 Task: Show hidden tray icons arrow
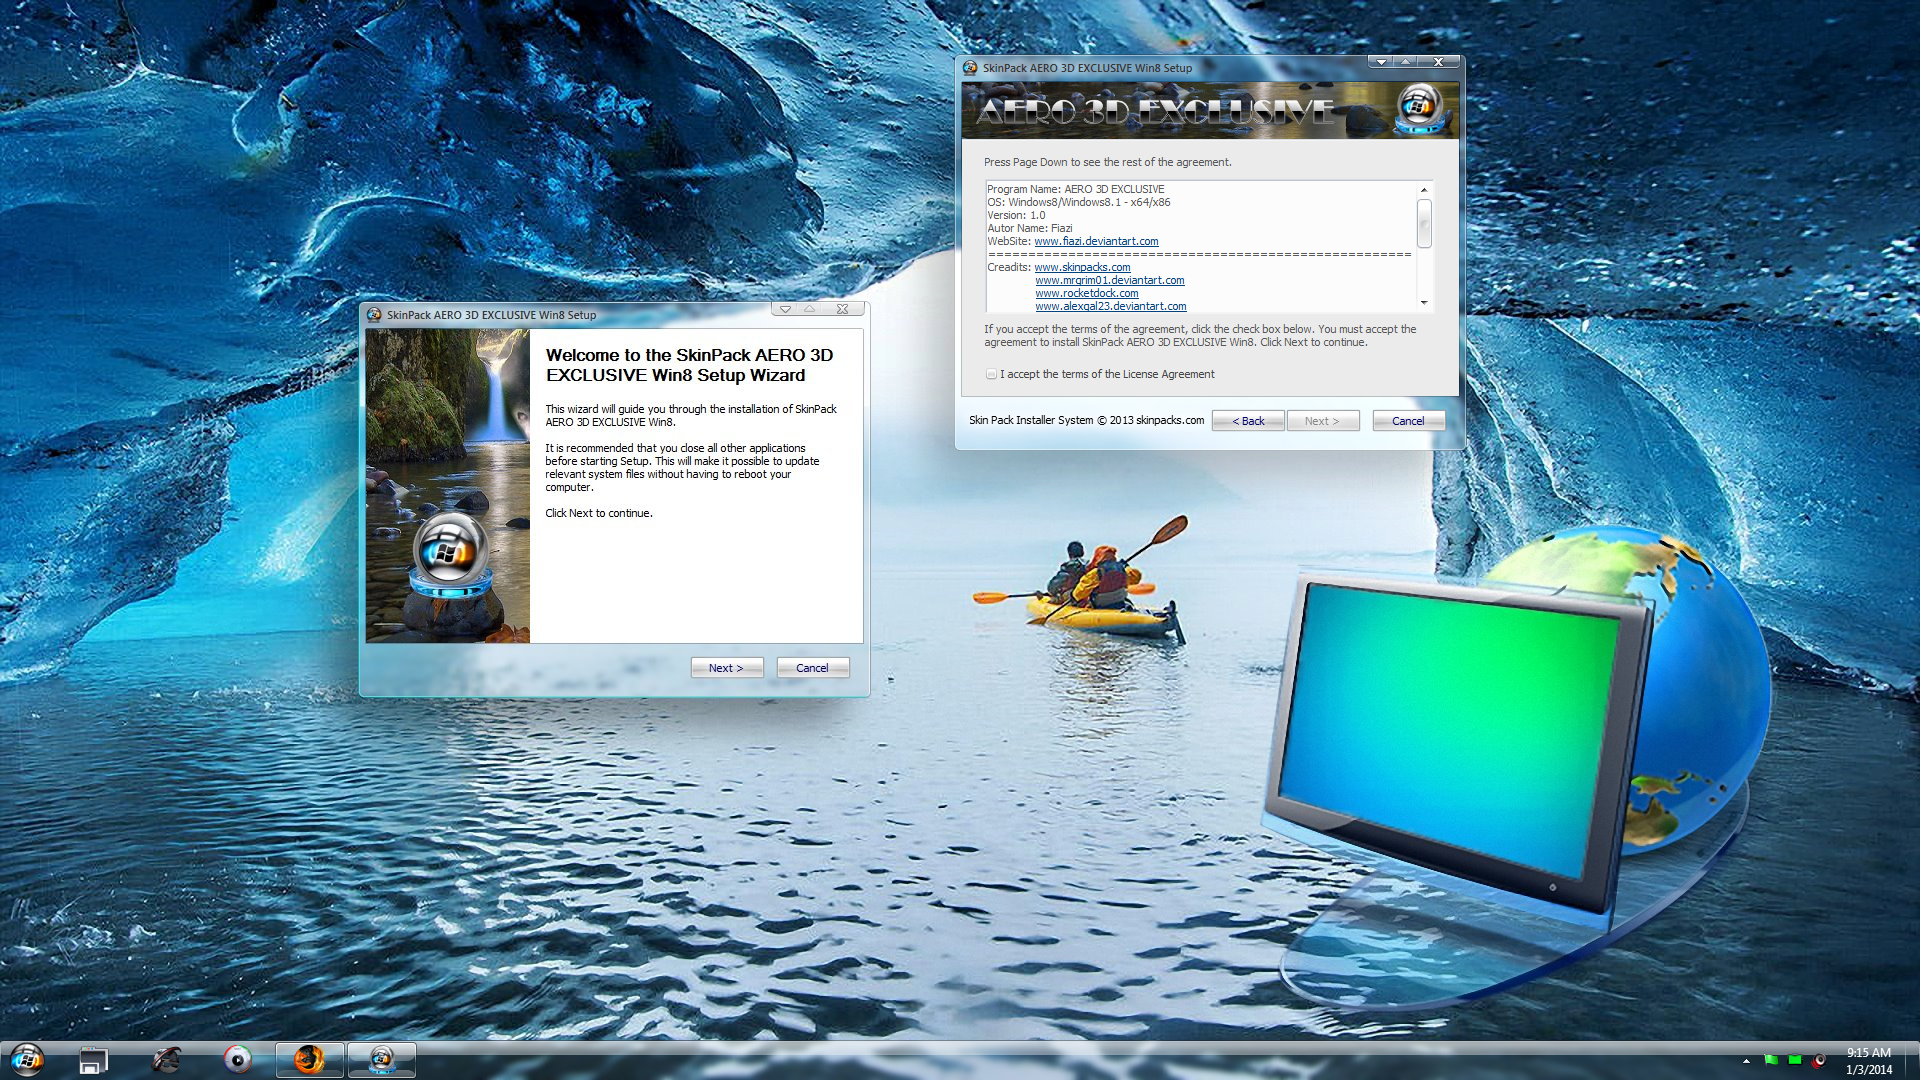point(1746,1061)
